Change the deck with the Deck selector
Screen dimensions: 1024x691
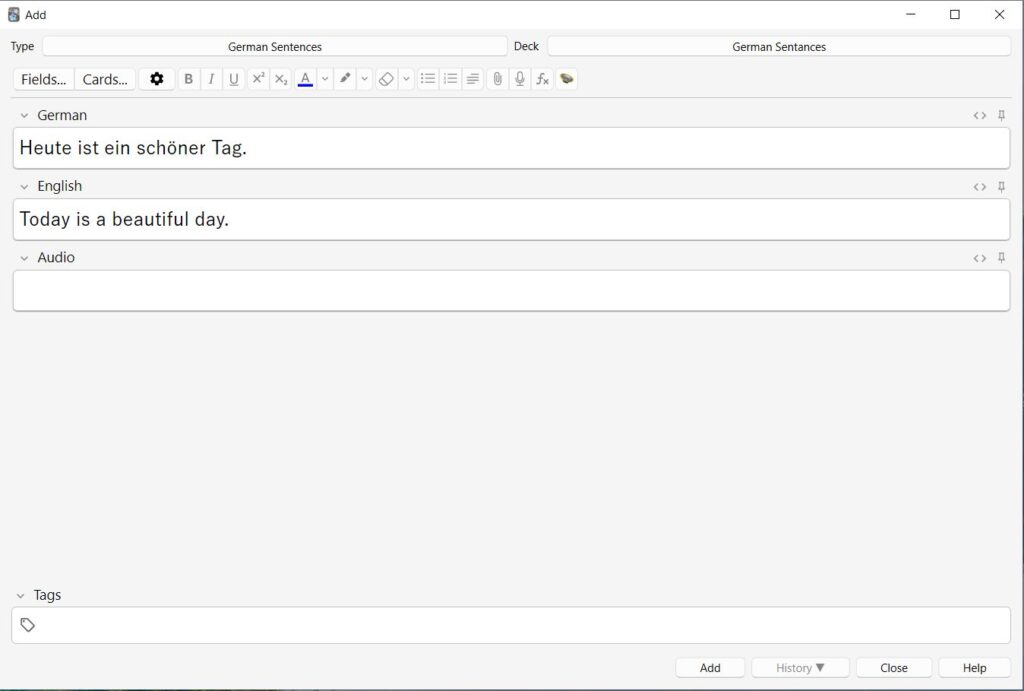(x=779, y=46)
